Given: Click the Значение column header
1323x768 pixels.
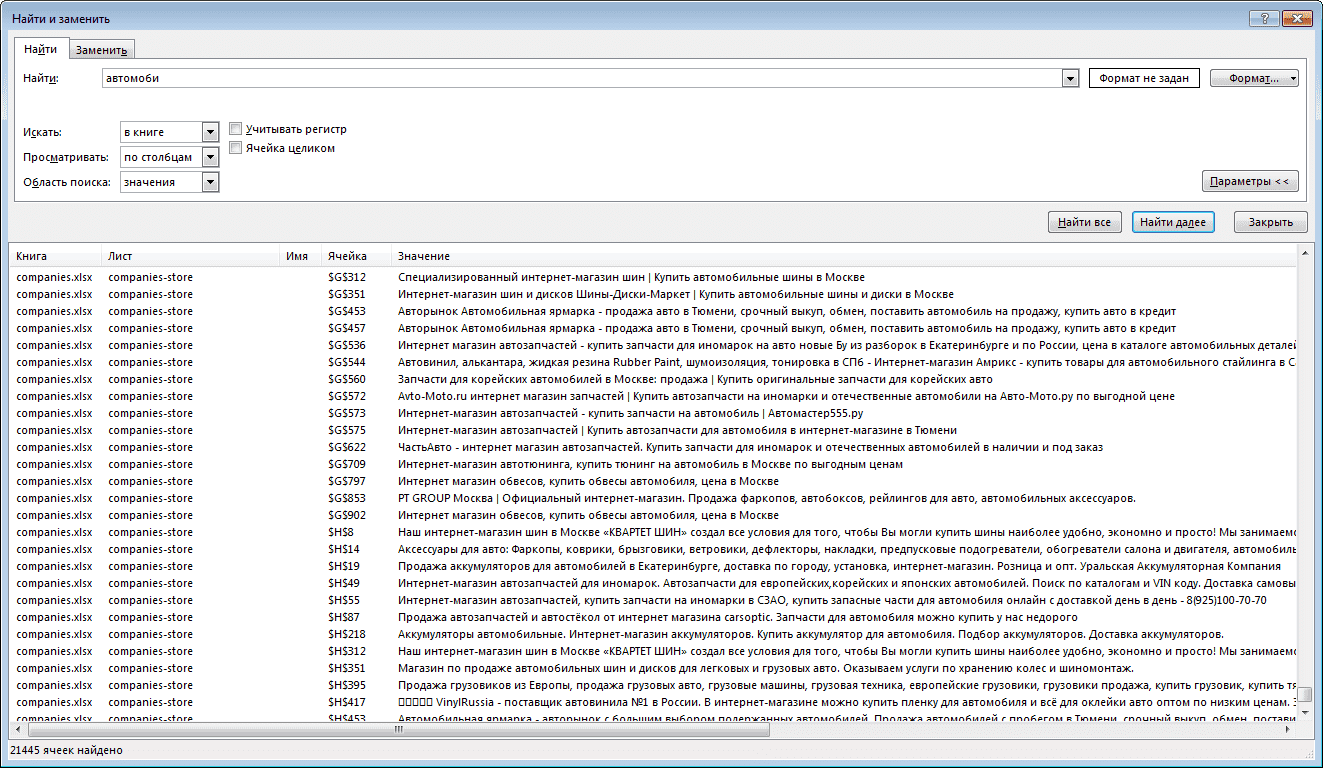Looking at the screenshot, I should (x=843, y=256).
